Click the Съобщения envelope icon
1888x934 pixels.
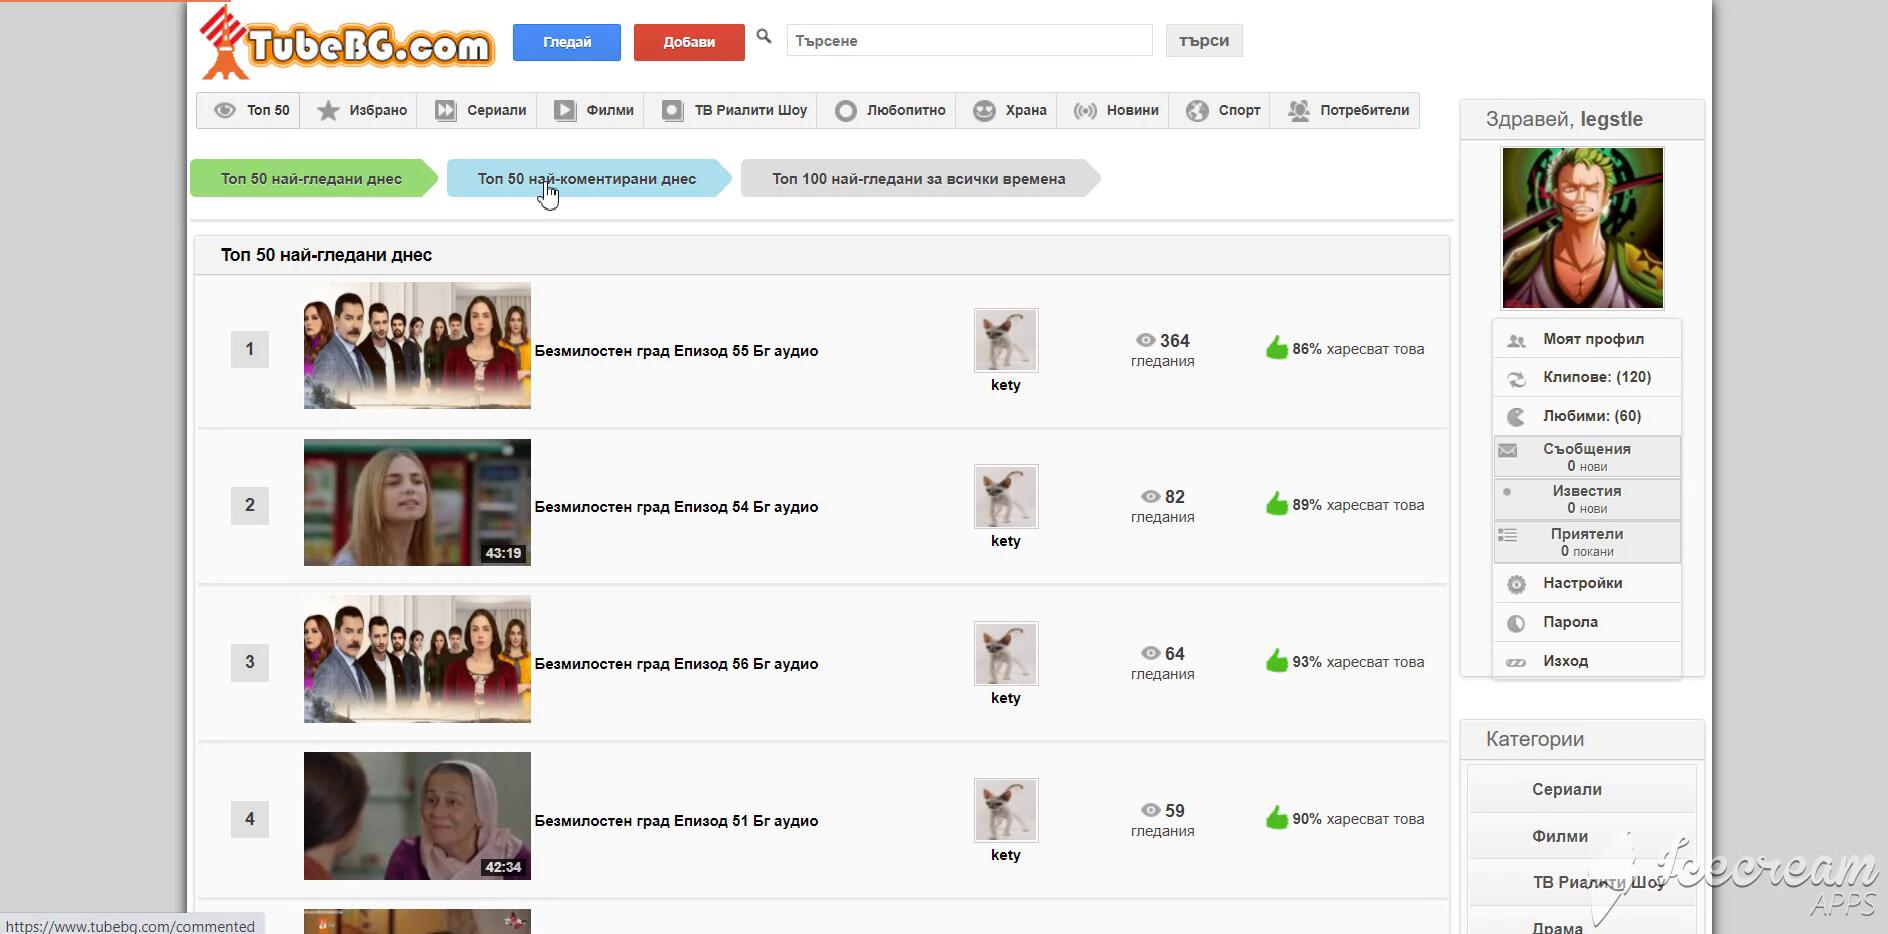click(x=1507, y=451)
